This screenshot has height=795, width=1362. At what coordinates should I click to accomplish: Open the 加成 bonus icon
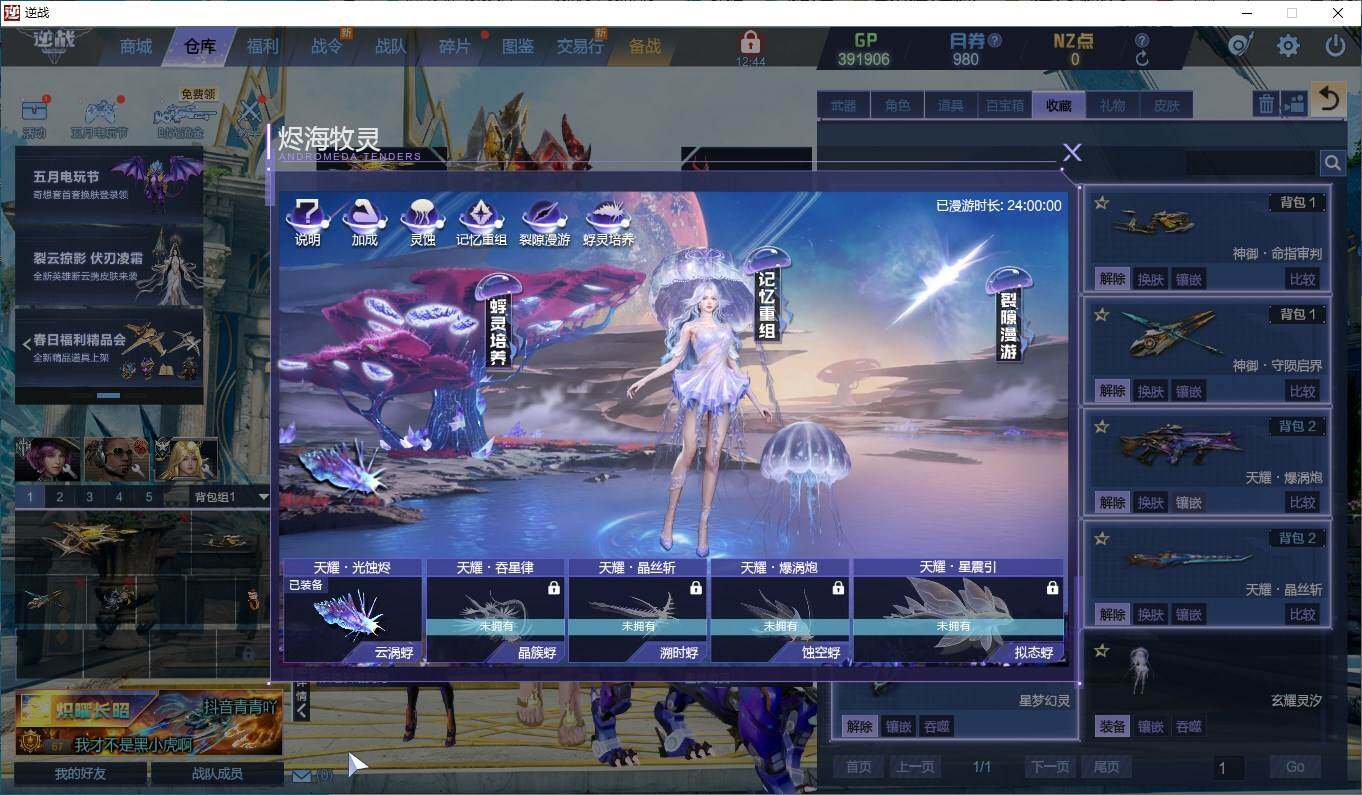[x=364, y=221]
